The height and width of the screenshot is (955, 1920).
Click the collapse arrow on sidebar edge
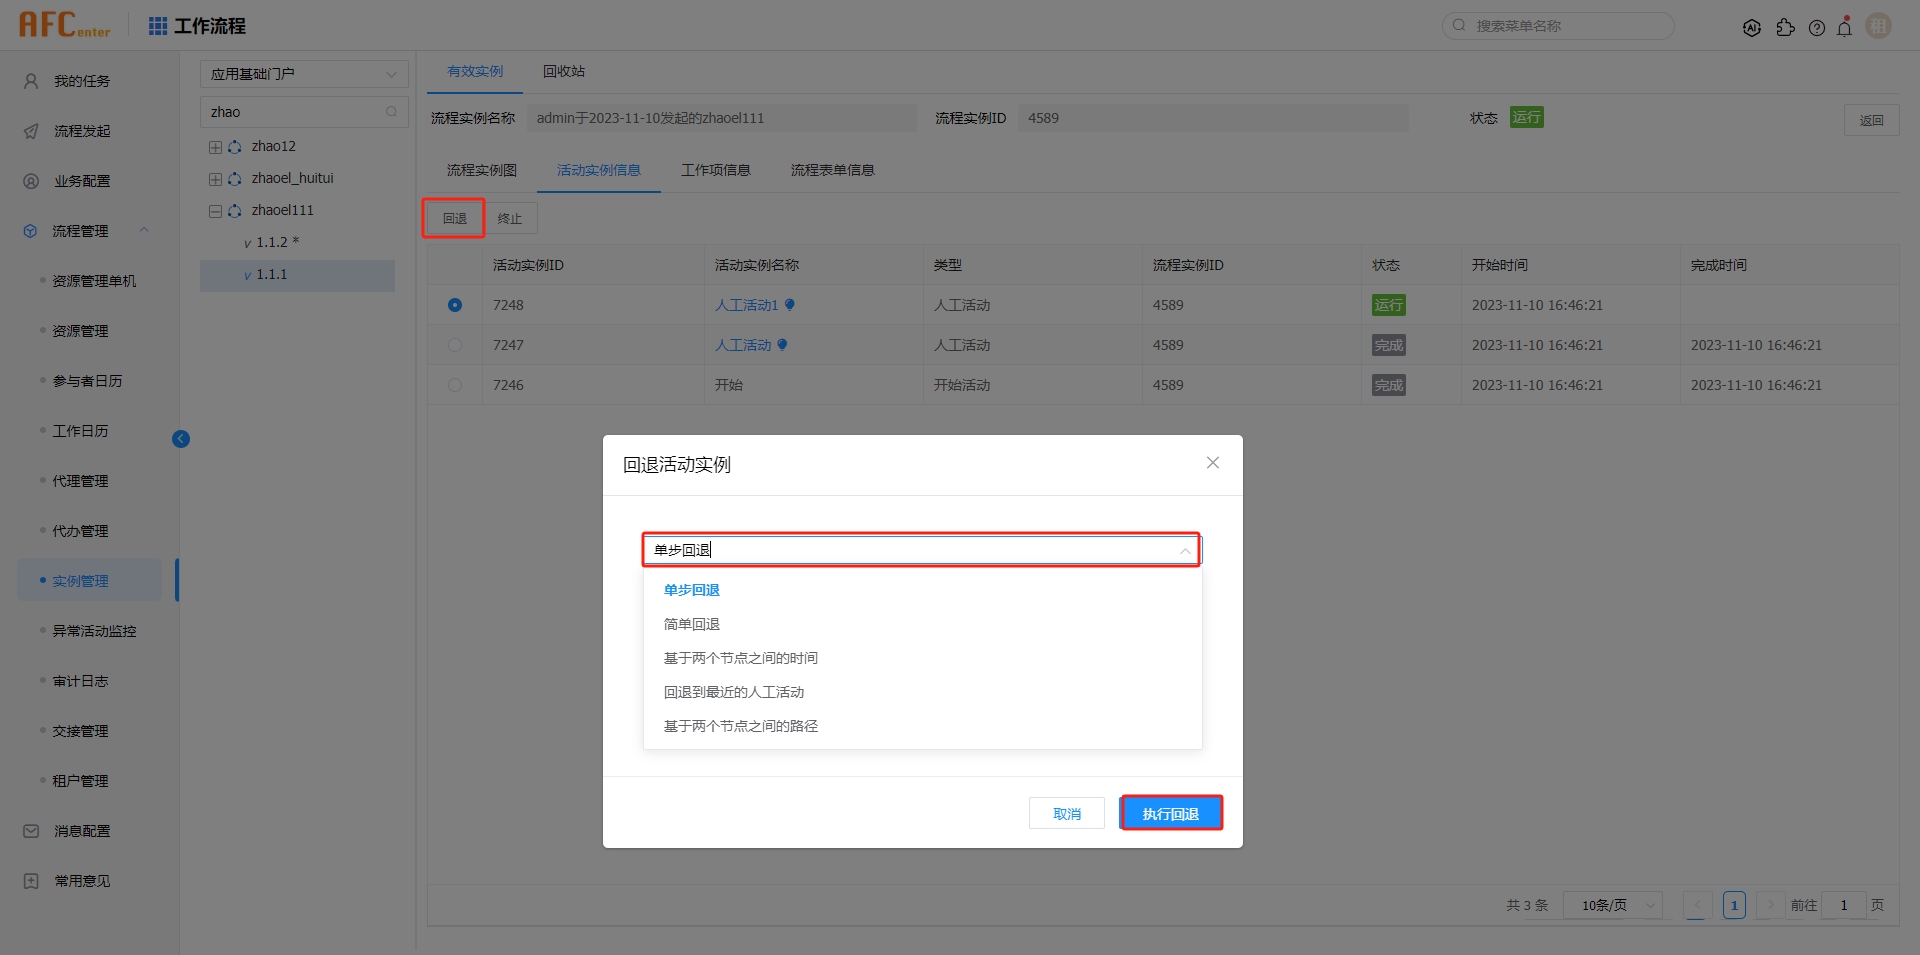[x=181, y=439]
